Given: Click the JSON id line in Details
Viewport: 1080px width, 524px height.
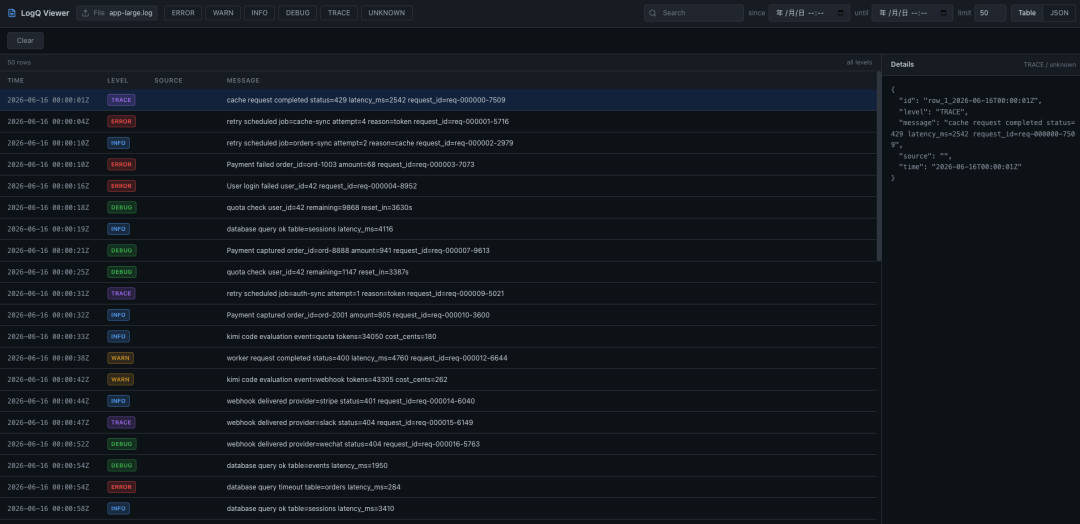Looking at the screenshot, I should 970,101.
